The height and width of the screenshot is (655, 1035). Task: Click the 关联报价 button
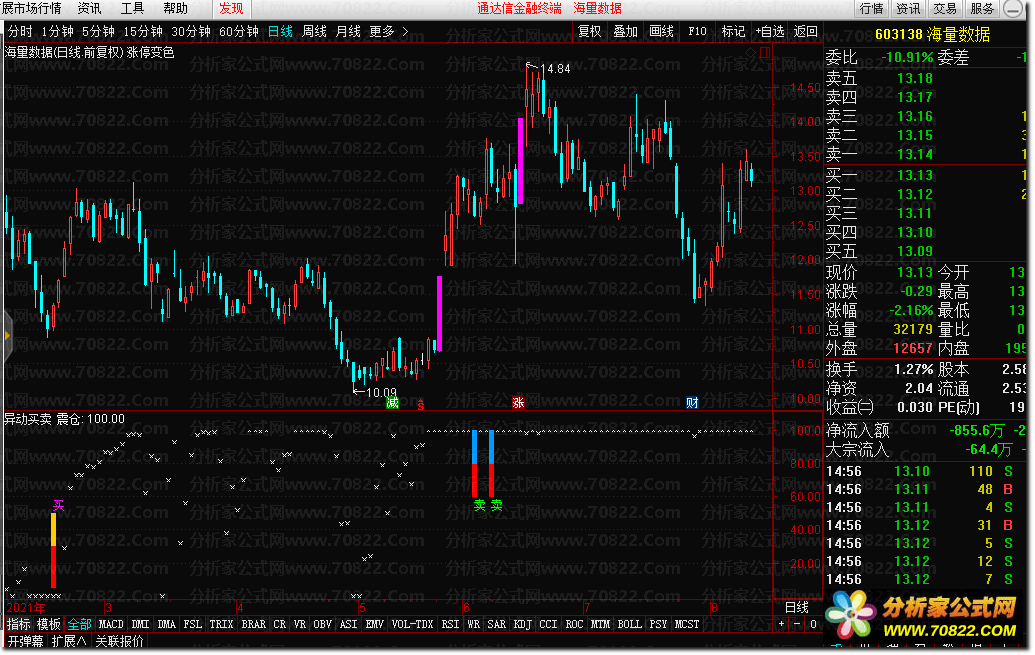click(x=119, y=641)
